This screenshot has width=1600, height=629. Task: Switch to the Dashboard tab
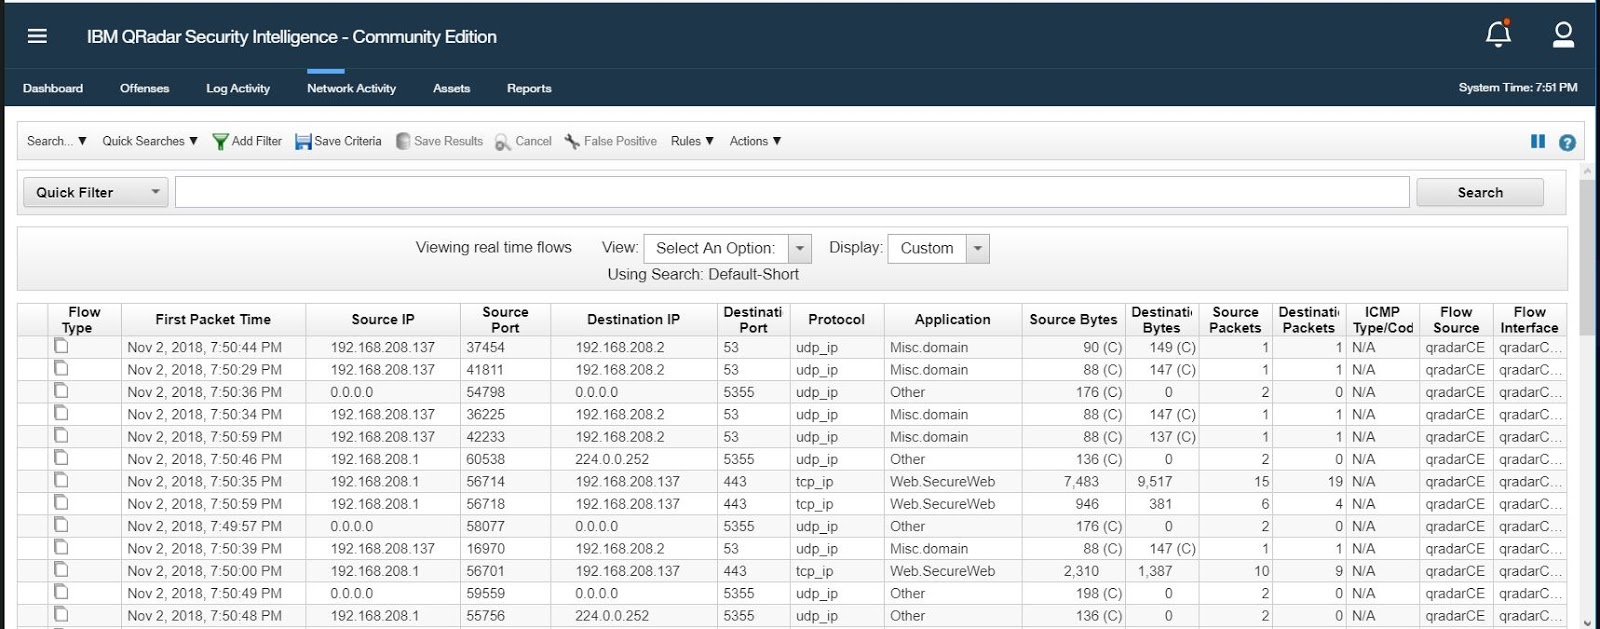pyautogui.click(x=53, y=88)
